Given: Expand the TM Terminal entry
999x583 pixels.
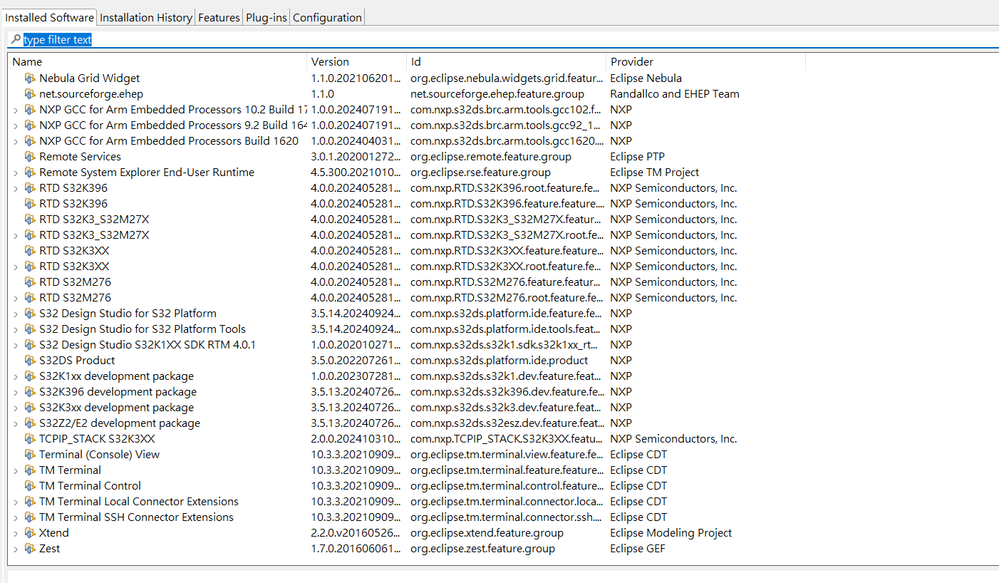Looking at the screenshot, I should tap(16, 470).
